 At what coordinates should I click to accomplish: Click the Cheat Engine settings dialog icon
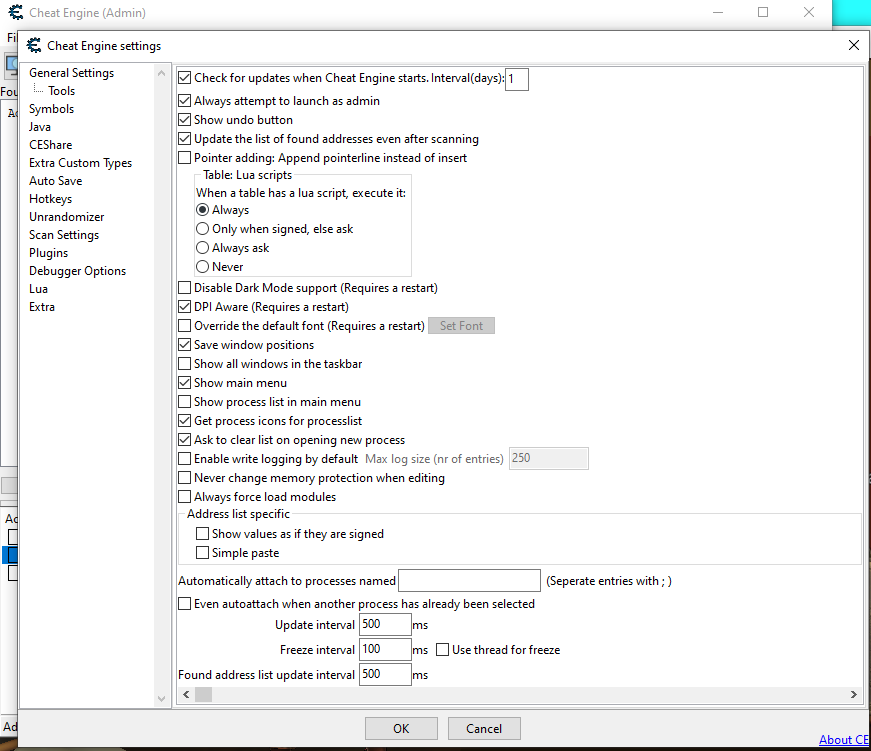coord(34,46)
